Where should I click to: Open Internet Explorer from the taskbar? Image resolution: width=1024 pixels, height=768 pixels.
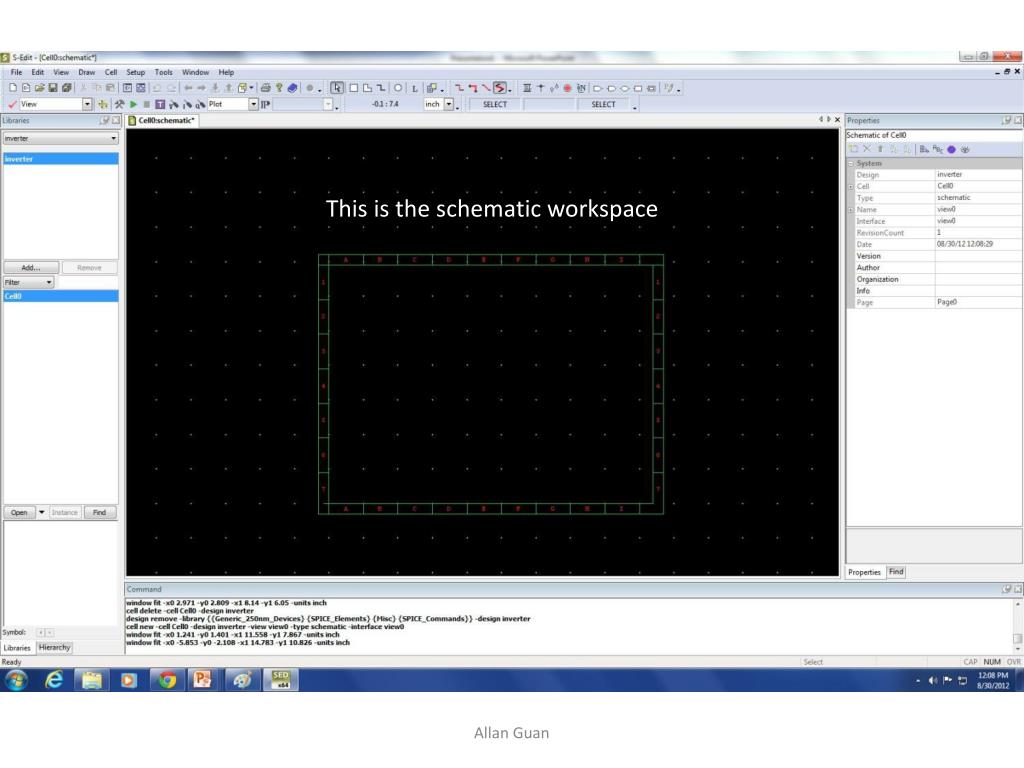54,680
